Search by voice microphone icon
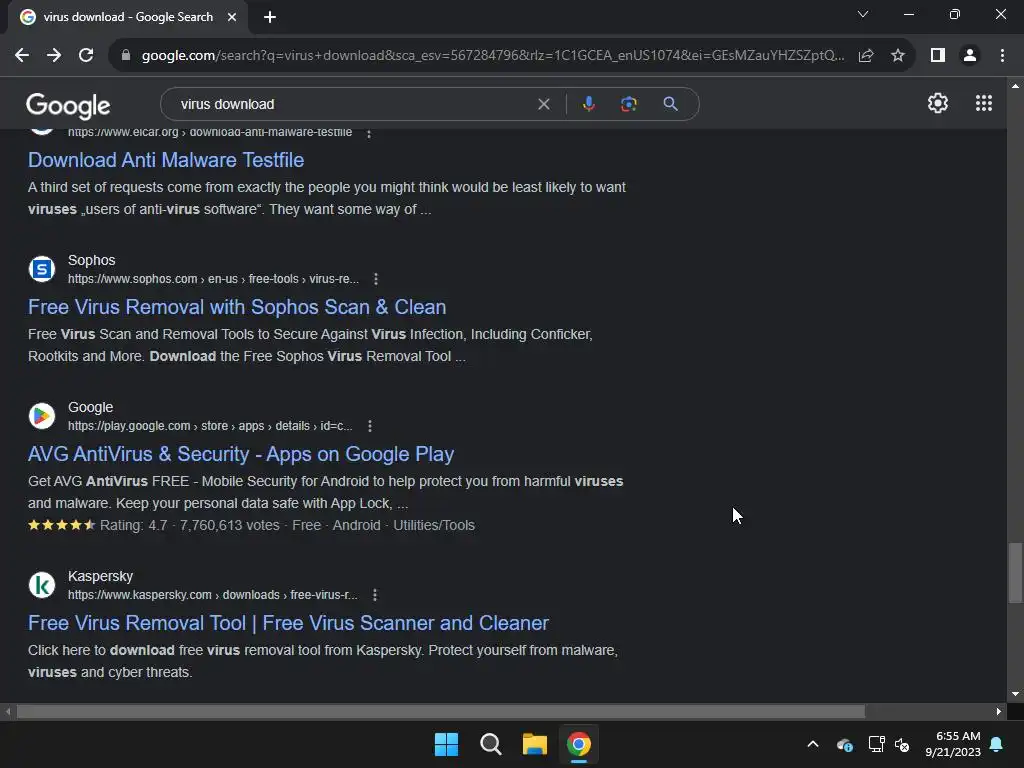The image size is (1024, 768). 588,104
